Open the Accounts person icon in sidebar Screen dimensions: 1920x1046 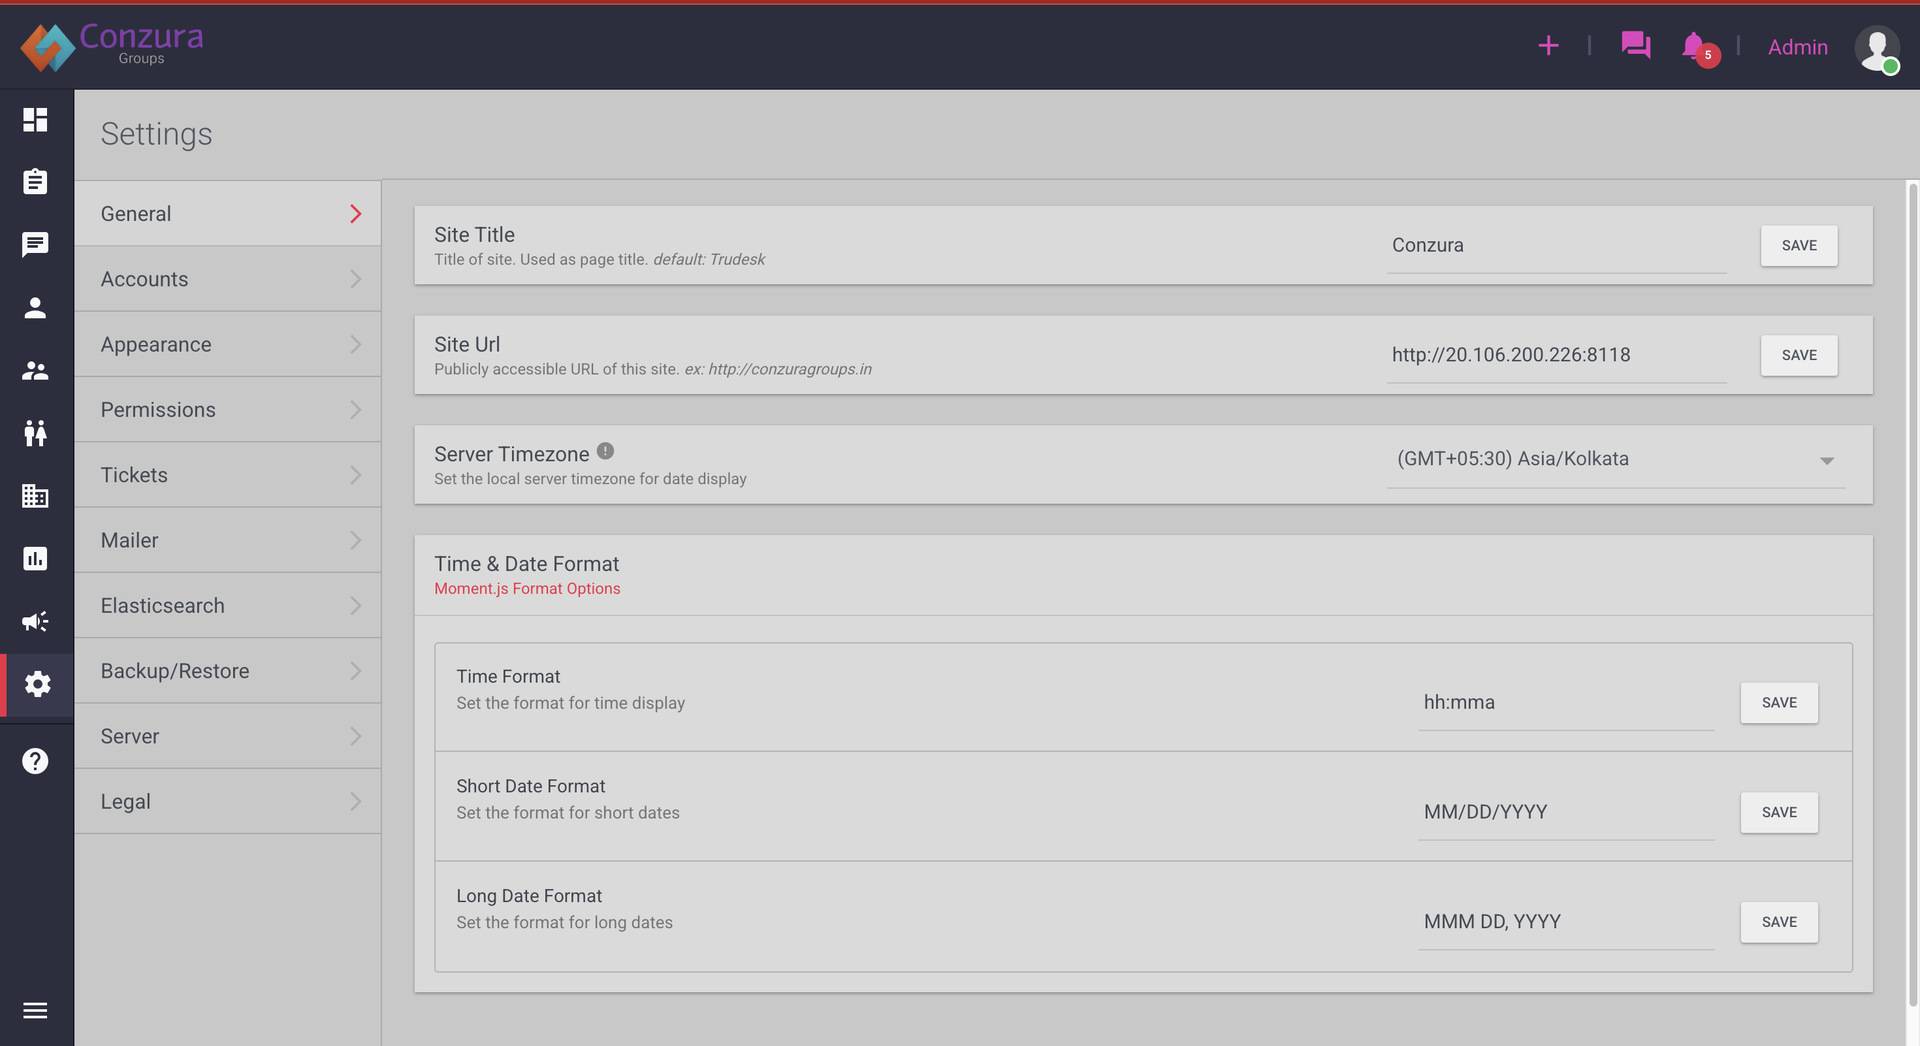click(x=36, y=308)
